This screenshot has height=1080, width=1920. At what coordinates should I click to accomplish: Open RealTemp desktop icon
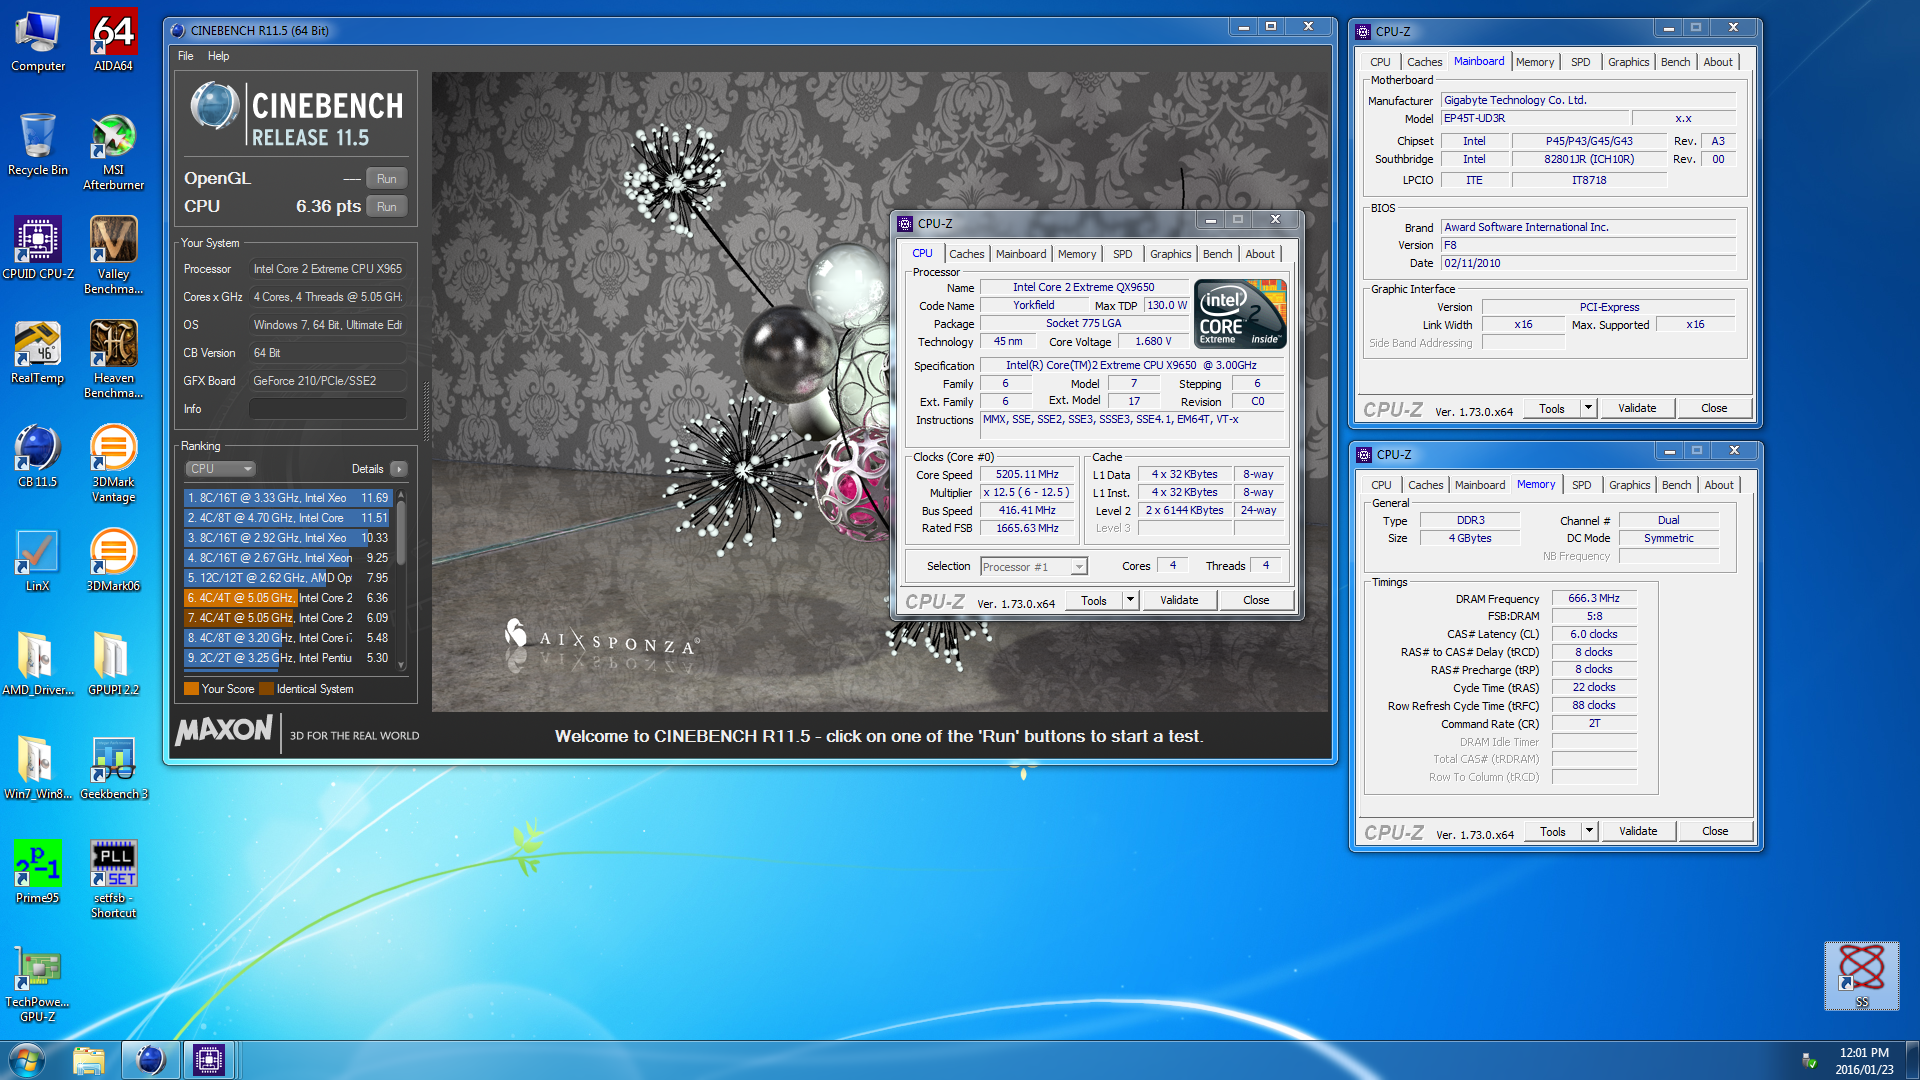point(38,353)
